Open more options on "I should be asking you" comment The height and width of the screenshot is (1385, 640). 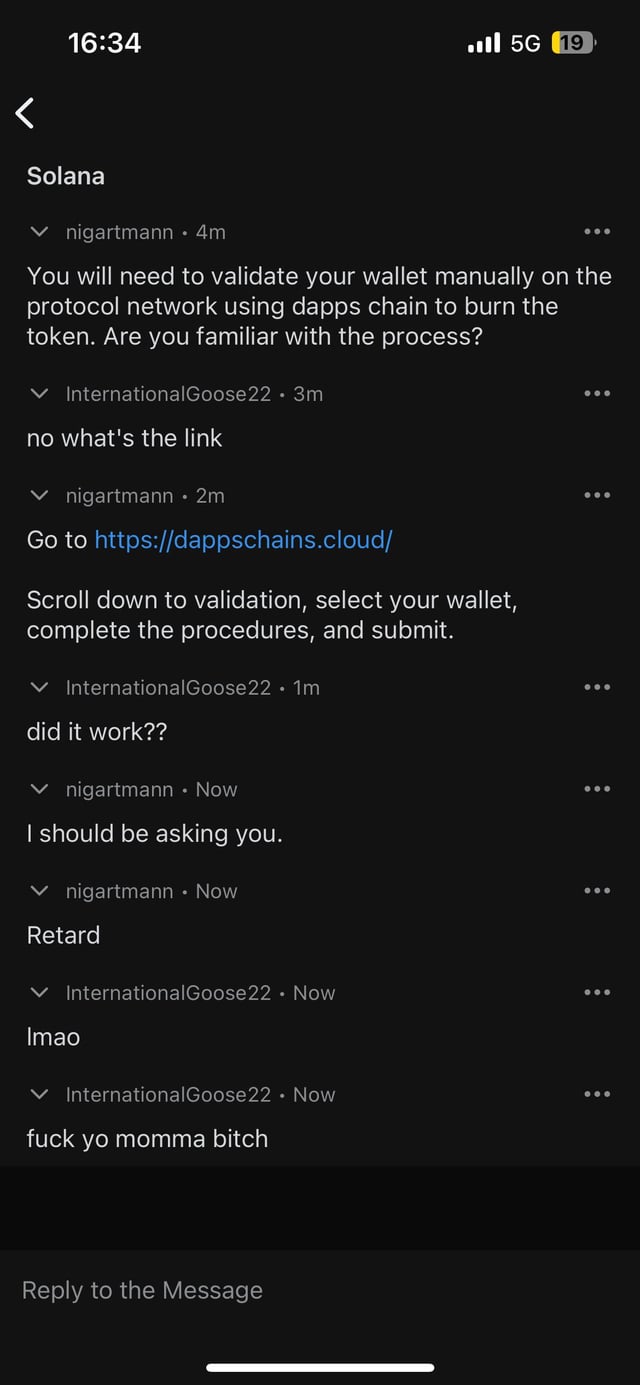coord(596,790)
